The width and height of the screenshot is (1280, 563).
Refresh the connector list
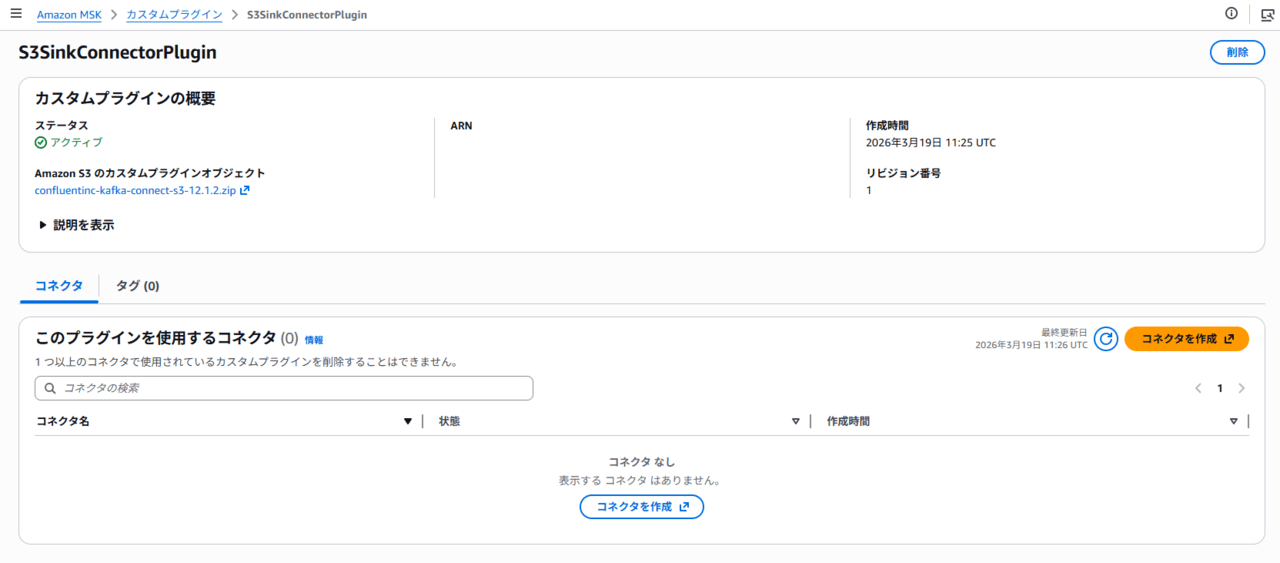1105,339
